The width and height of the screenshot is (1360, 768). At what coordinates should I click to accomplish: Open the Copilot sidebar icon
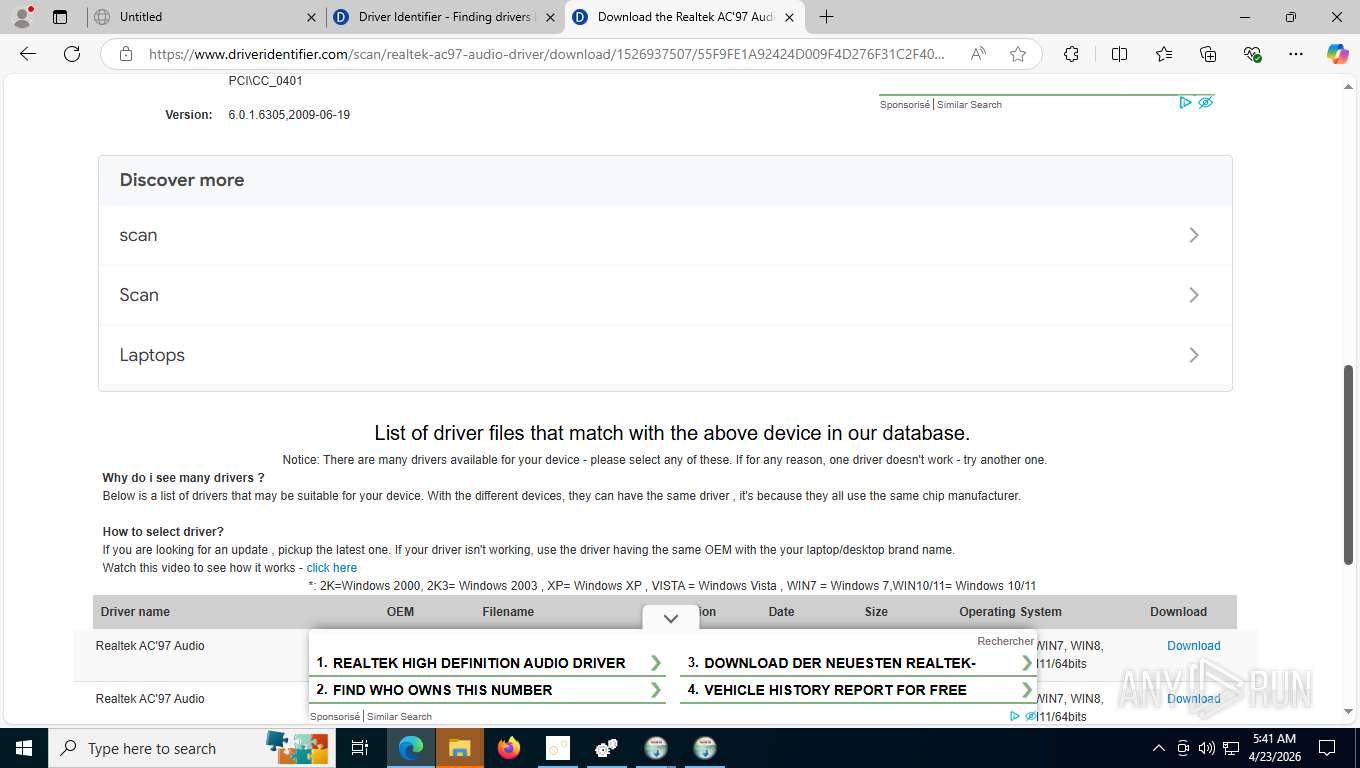[1337, 54]
